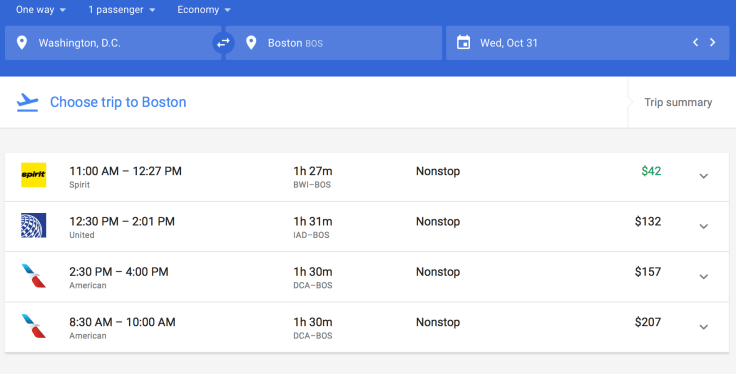The height and width of the screenshot is (374, 736).
Task: Open the 1 passenger dropdown
Action: pos(122,9)
